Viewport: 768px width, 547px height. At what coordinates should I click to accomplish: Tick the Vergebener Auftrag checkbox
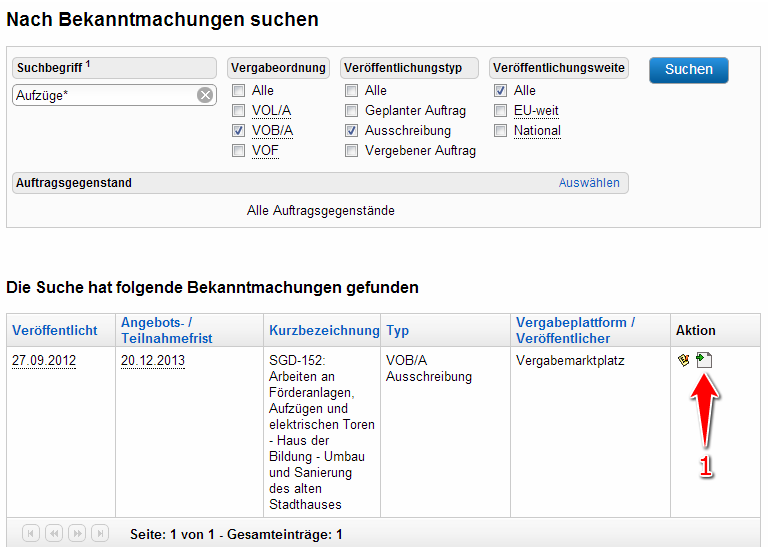[x=352, y=151]
